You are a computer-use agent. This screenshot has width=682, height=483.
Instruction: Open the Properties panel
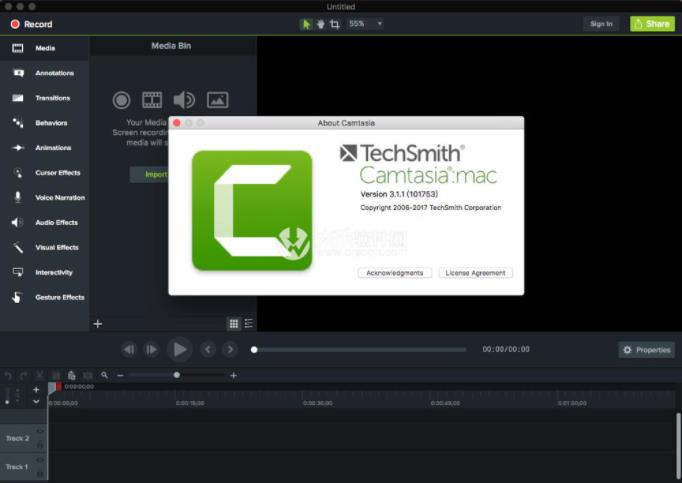(646, 350)
